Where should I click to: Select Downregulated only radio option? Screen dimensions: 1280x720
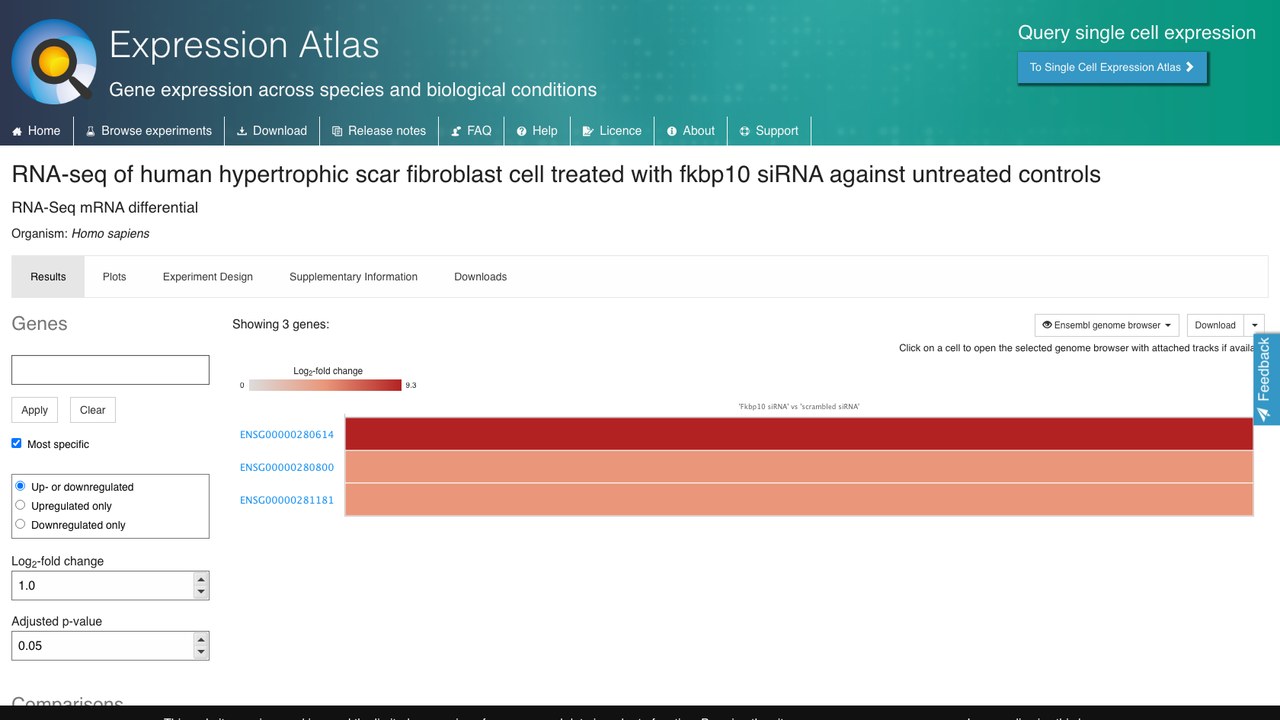coord(20,524)
